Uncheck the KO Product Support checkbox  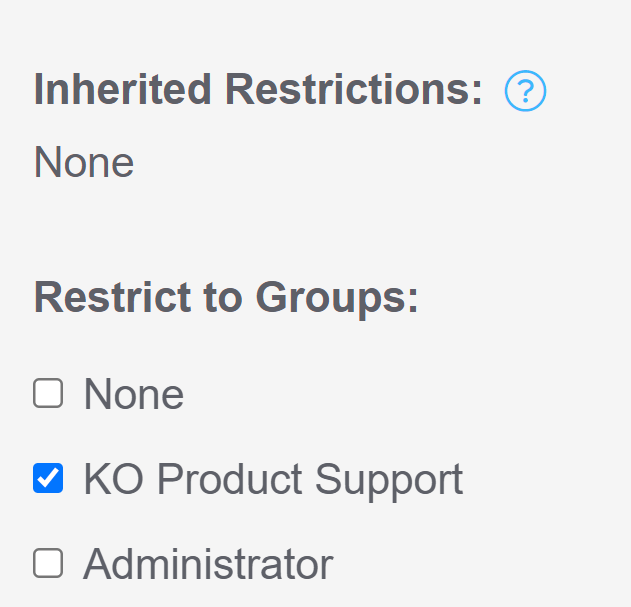click(48, 479)
